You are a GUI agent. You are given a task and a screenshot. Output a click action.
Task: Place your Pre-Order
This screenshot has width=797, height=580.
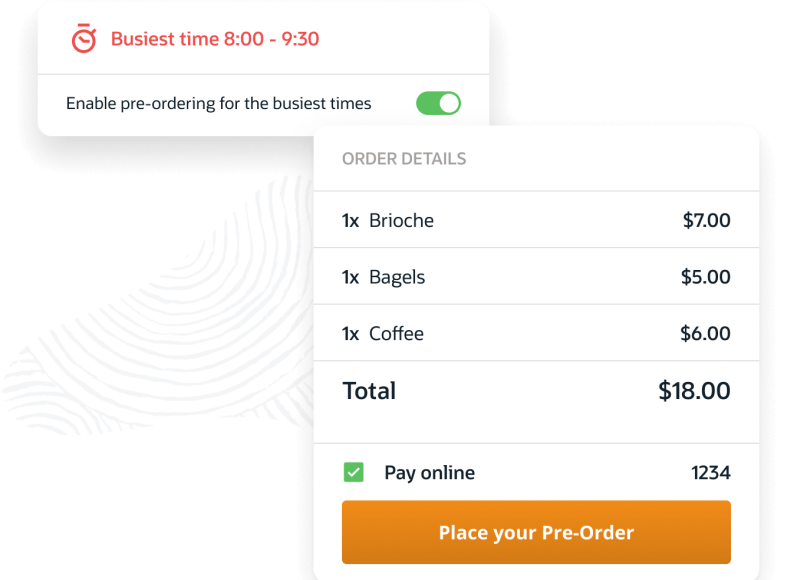click(x=536, y=532)
